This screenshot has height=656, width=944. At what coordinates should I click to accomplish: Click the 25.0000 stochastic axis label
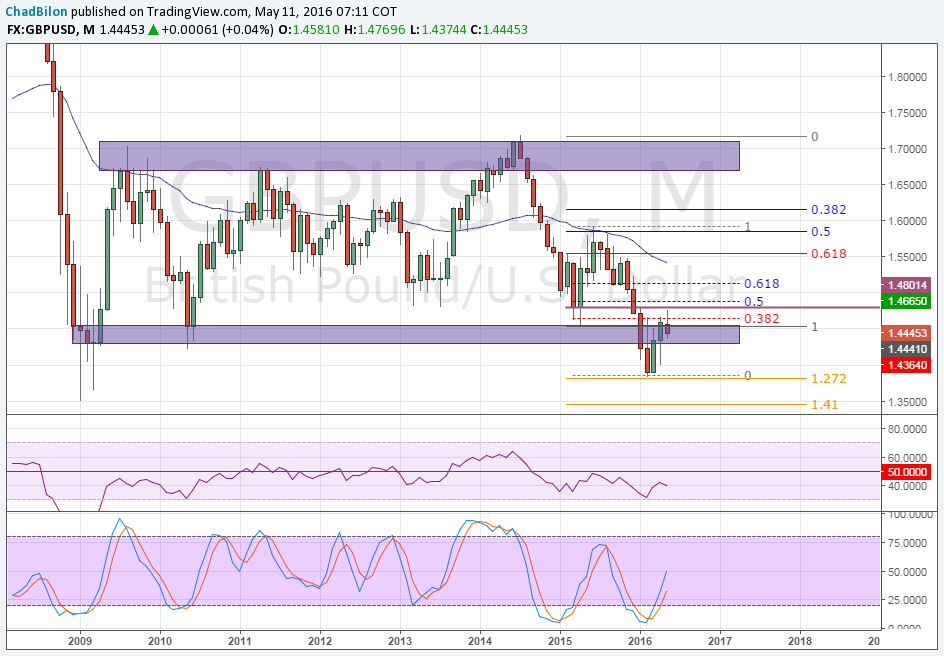pyautogui.click(x=908, y=600)
